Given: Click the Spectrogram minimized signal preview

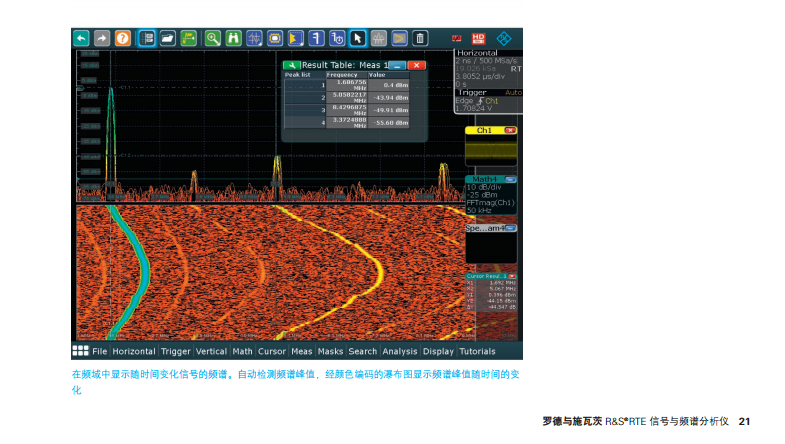Looking at the screenshot, I should point(491,247).
